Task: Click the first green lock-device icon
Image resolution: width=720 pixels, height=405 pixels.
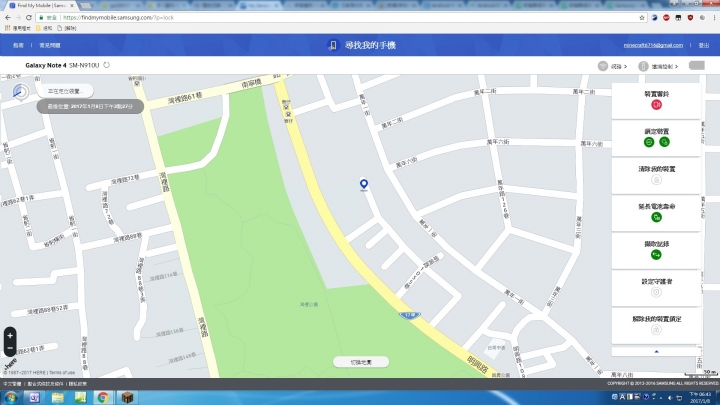Action: 649,142
